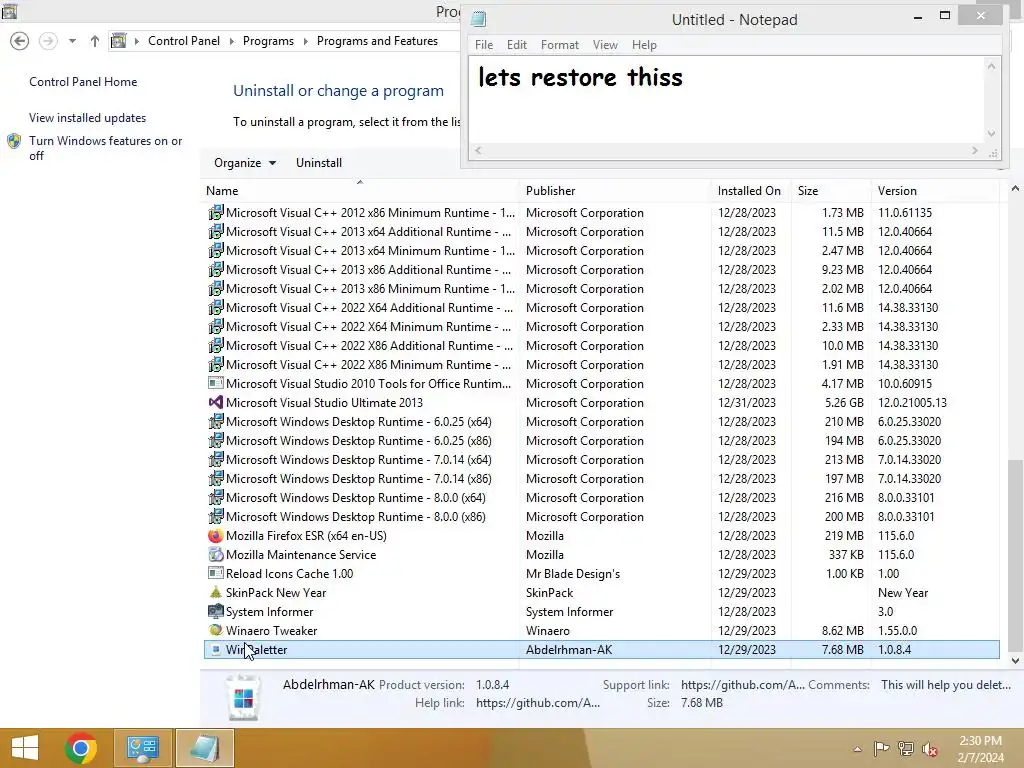The image size is (1024, 768).
Task: Click the large WinPaletter details pane icon
Action: click(x=243, y=698)
